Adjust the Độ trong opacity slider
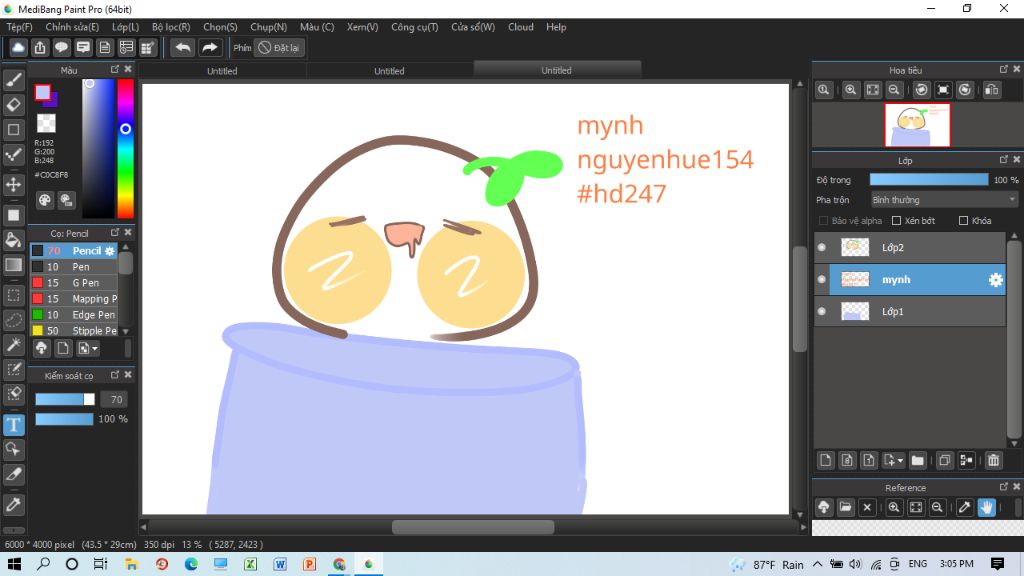The width and height of the screenshot is (1024, 576). 928,180
